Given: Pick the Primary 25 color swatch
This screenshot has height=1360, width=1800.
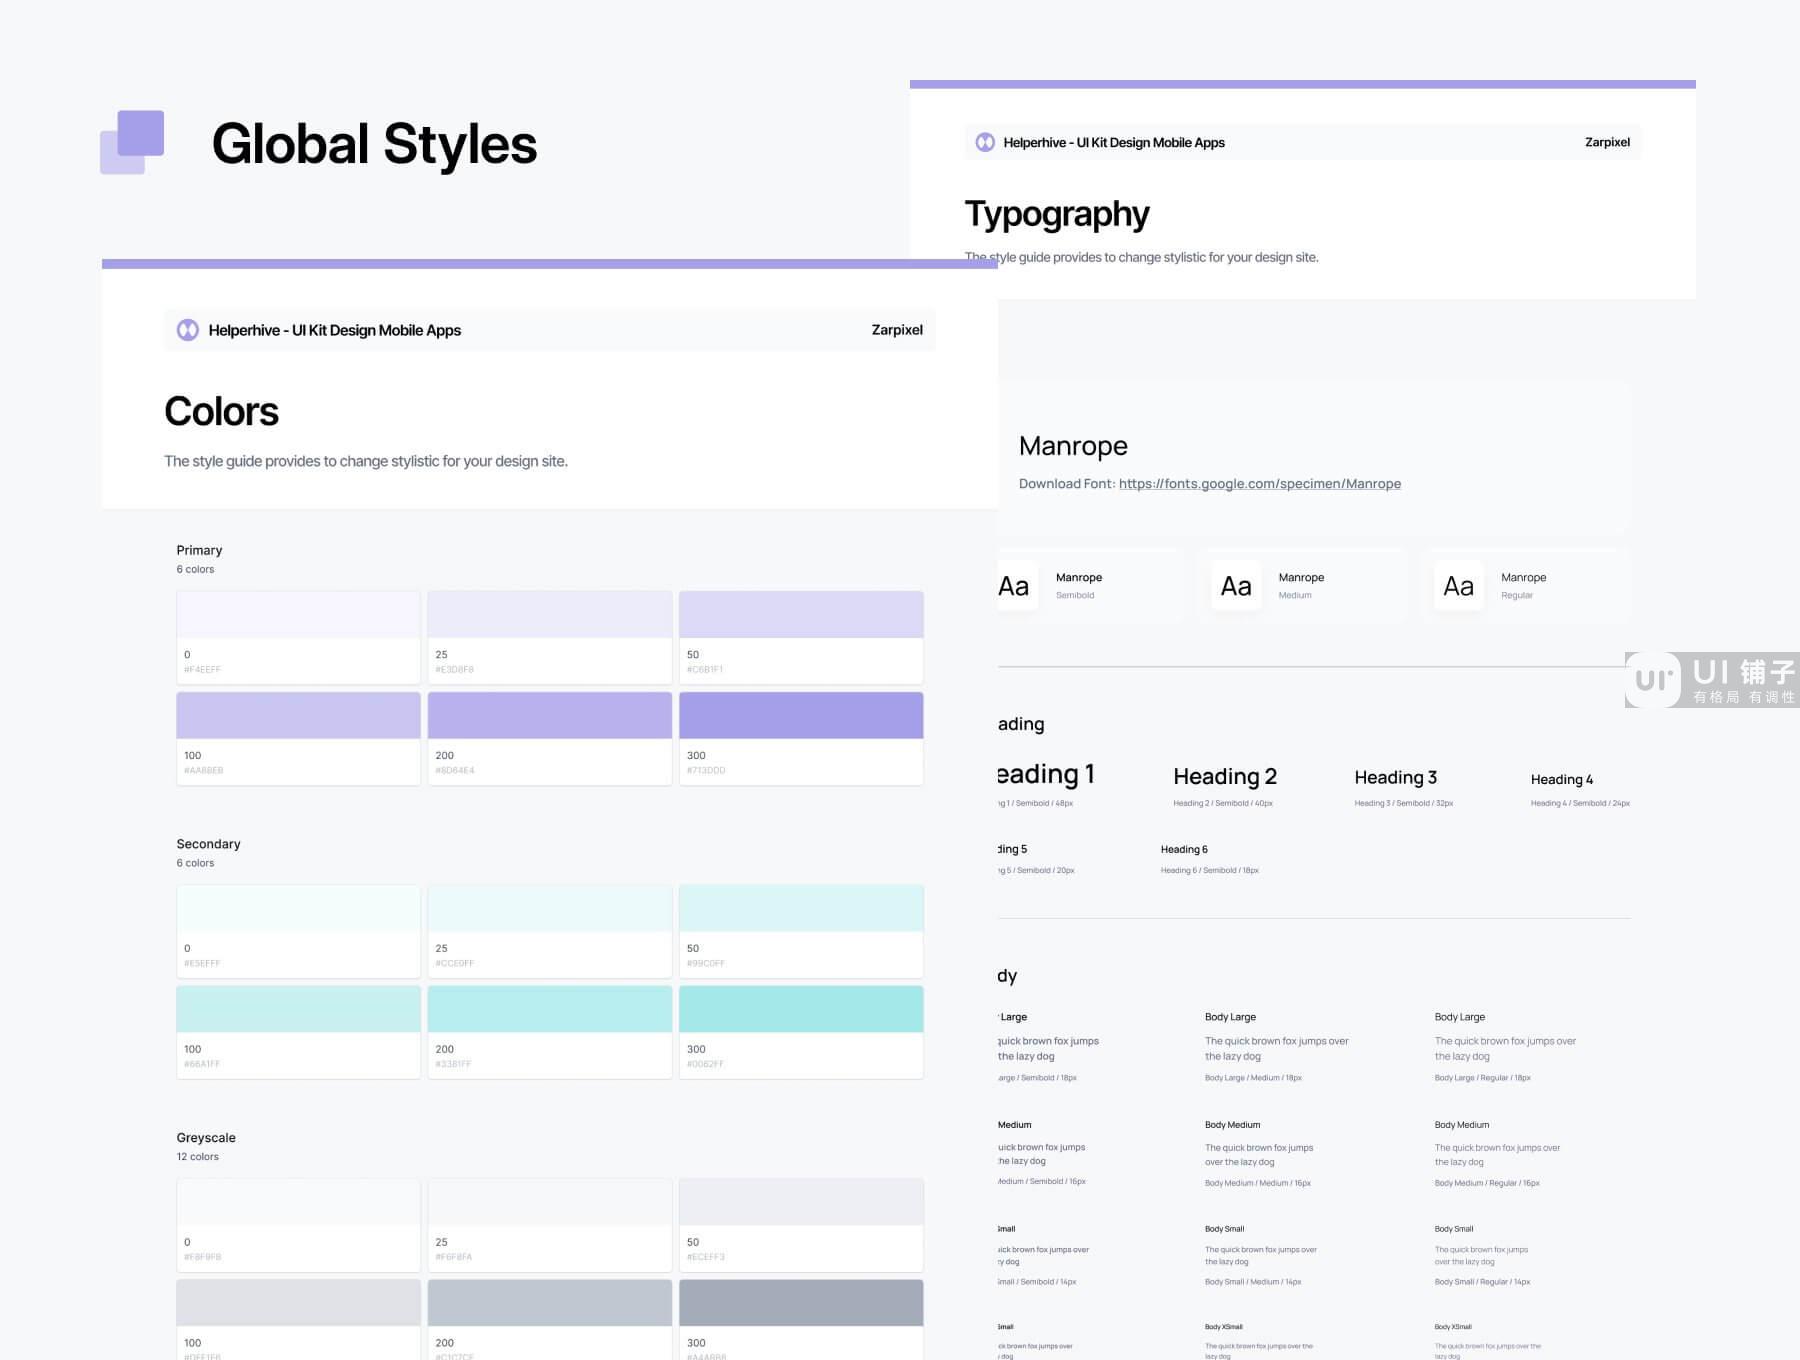Looking at the screenshot, I should 550,637.
